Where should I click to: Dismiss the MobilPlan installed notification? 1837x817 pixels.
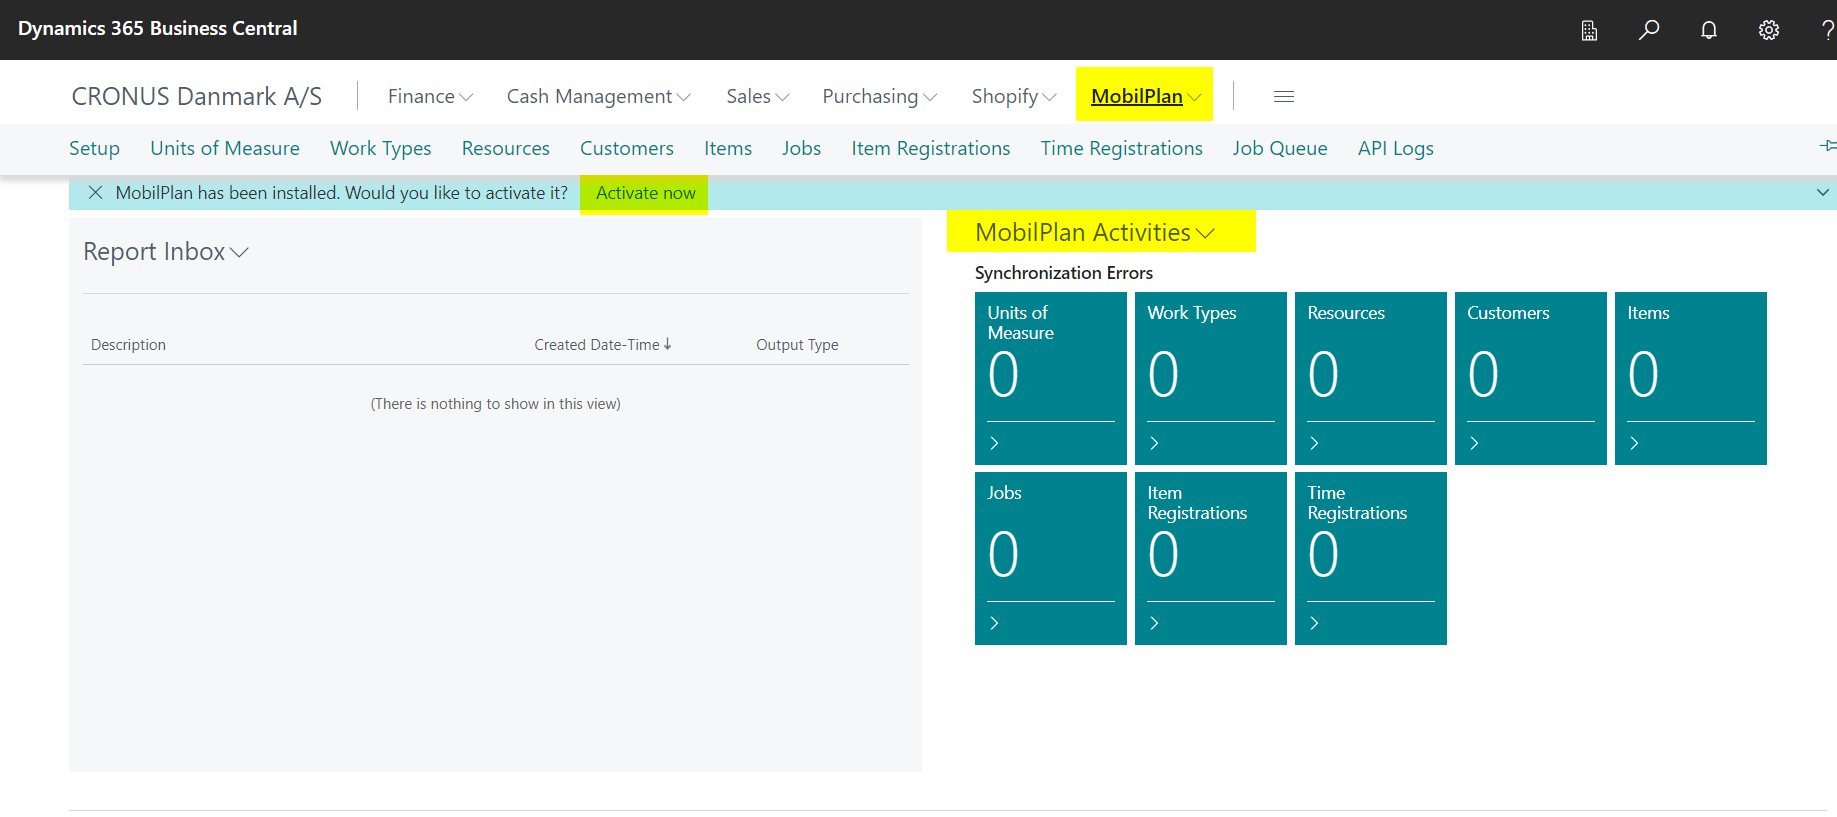point(95,193)
